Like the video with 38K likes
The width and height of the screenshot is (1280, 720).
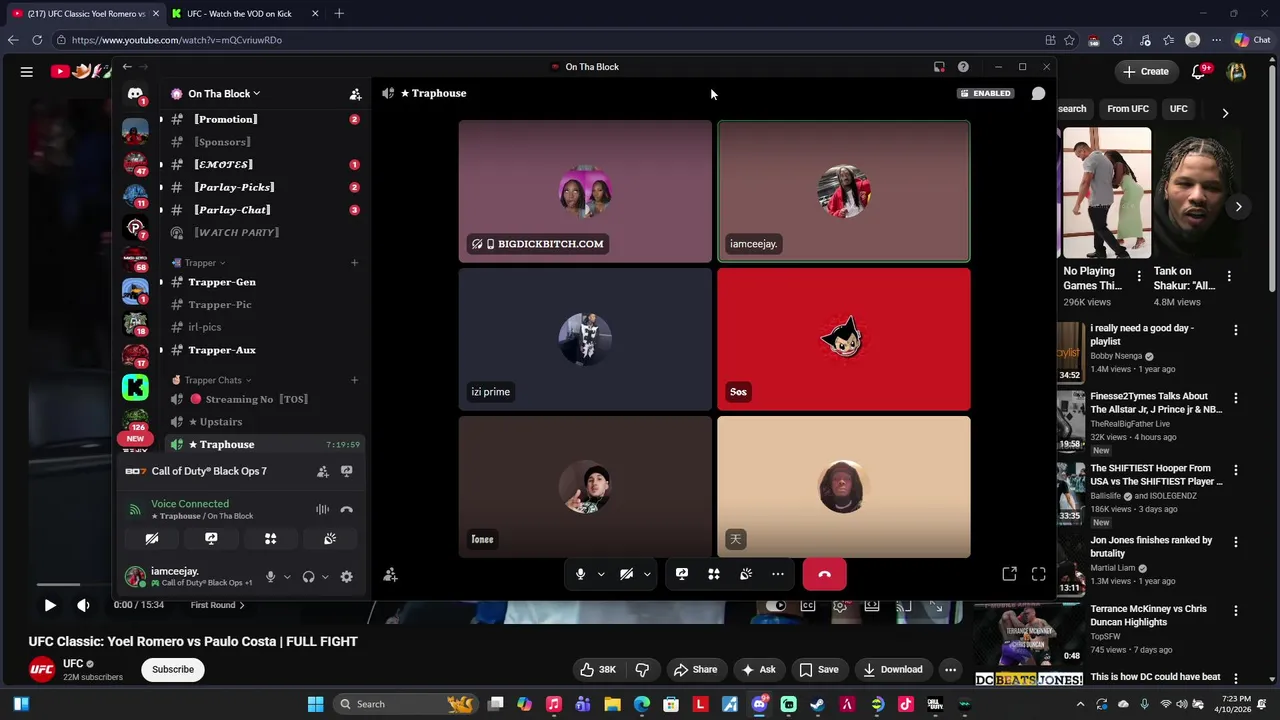(598, 670)
